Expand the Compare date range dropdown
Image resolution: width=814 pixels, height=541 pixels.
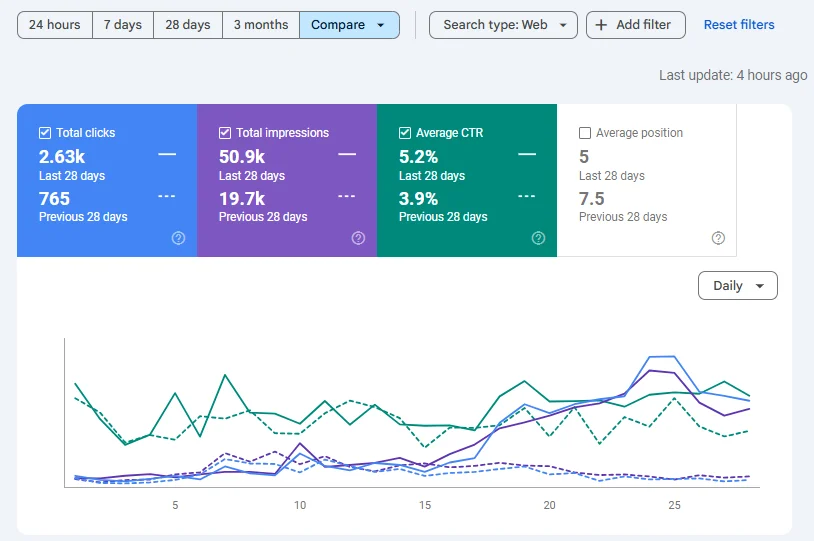349,25
